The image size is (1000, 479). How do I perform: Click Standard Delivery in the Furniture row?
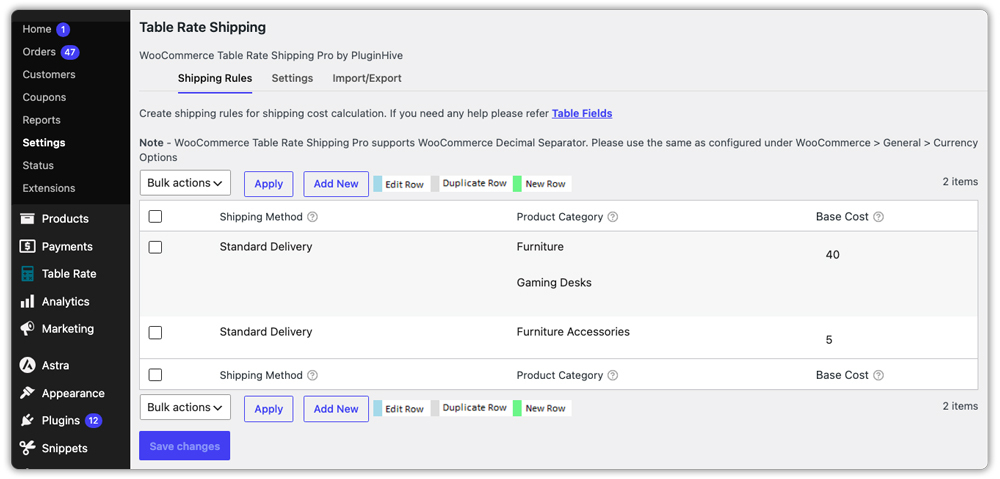click(x=266, y=246)
